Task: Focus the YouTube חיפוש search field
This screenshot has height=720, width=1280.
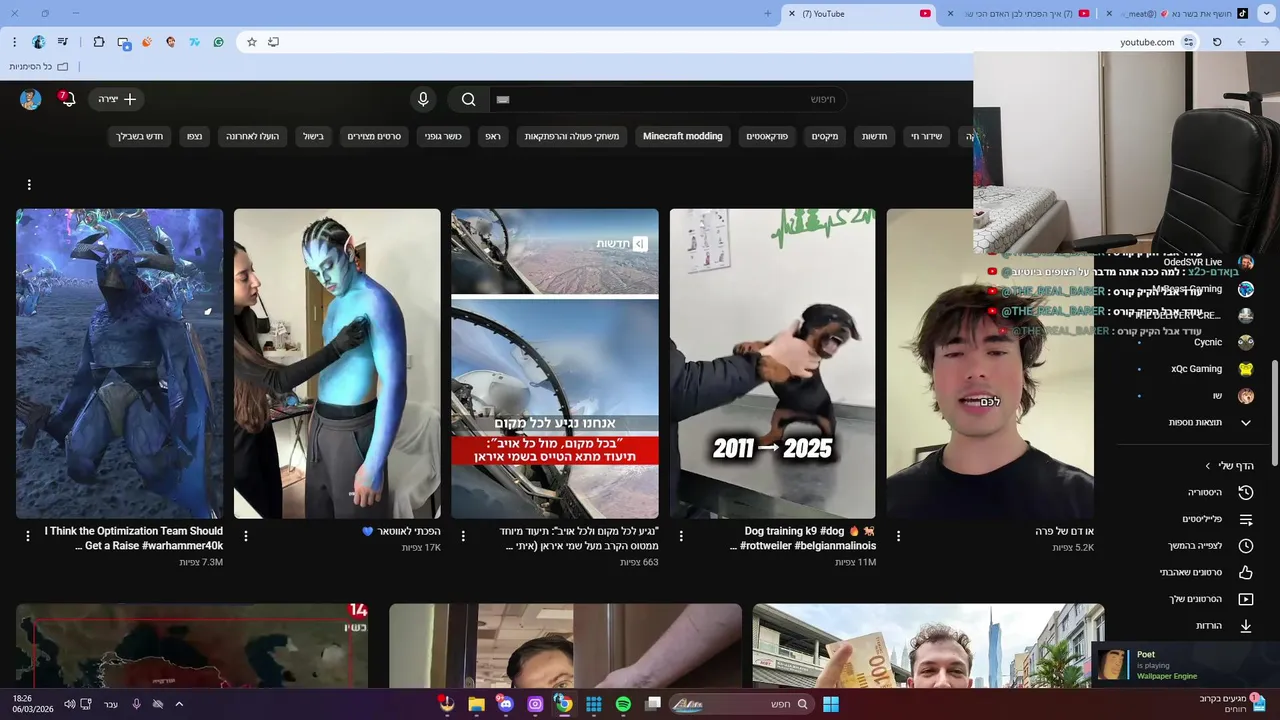Action: (668, 99)
